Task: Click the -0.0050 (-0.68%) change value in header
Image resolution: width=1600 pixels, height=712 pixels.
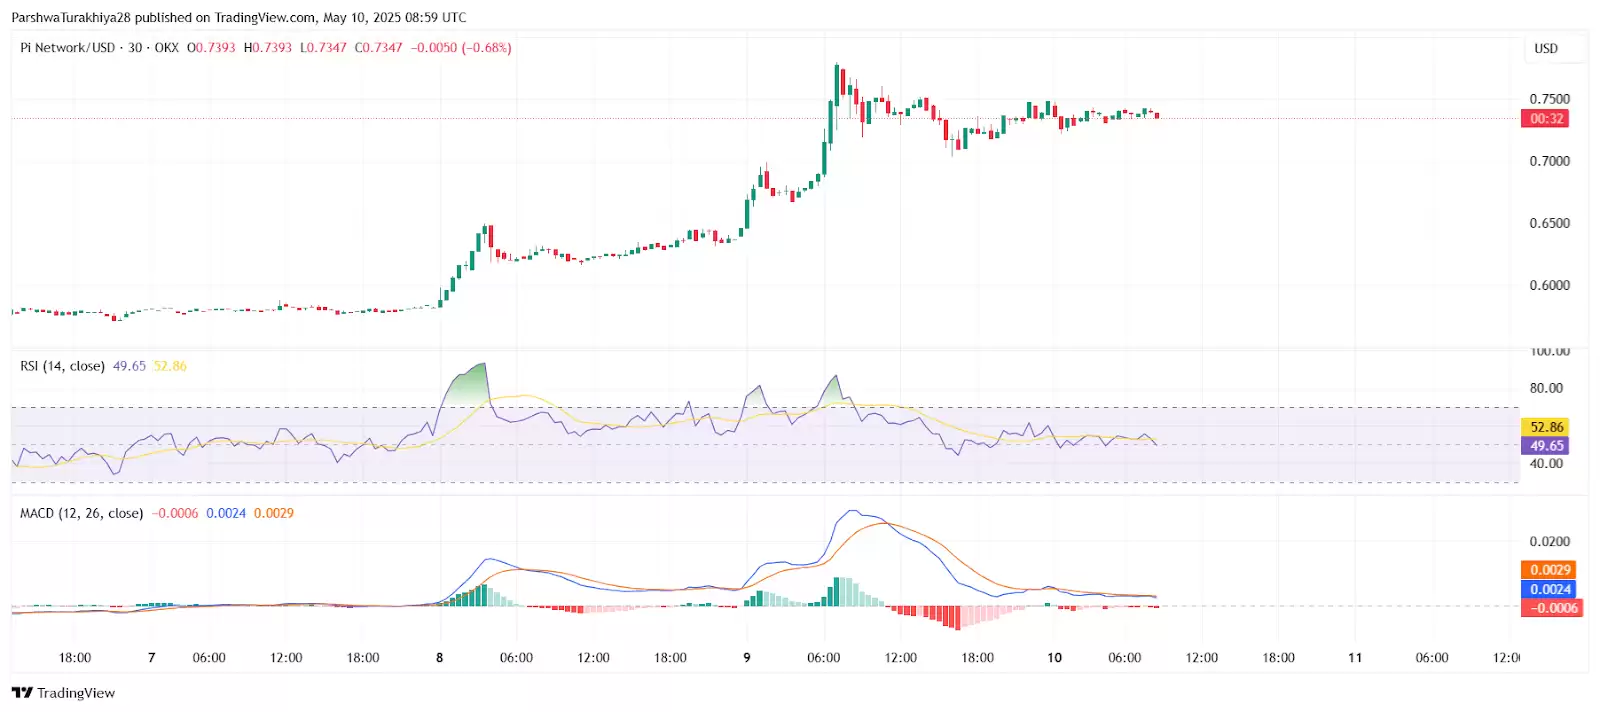Action: pyautogui.click(x=461, y=47)
